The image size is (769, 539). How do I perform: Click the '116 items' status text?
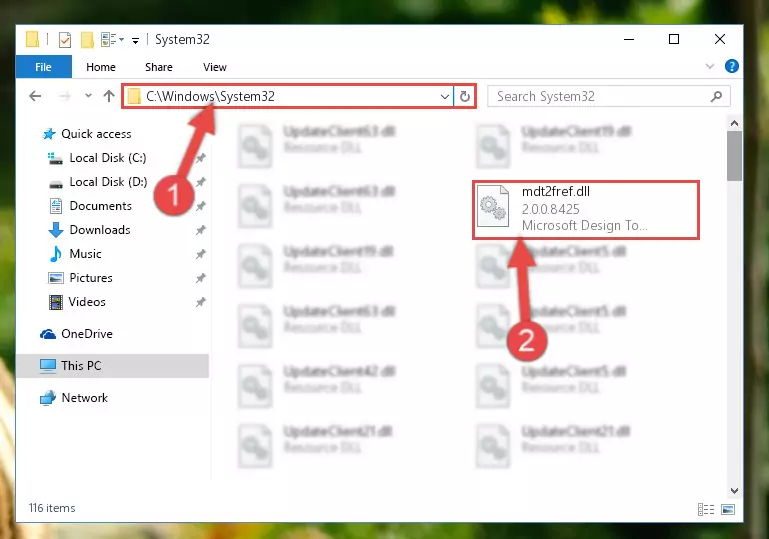click(x=52, y=508)
